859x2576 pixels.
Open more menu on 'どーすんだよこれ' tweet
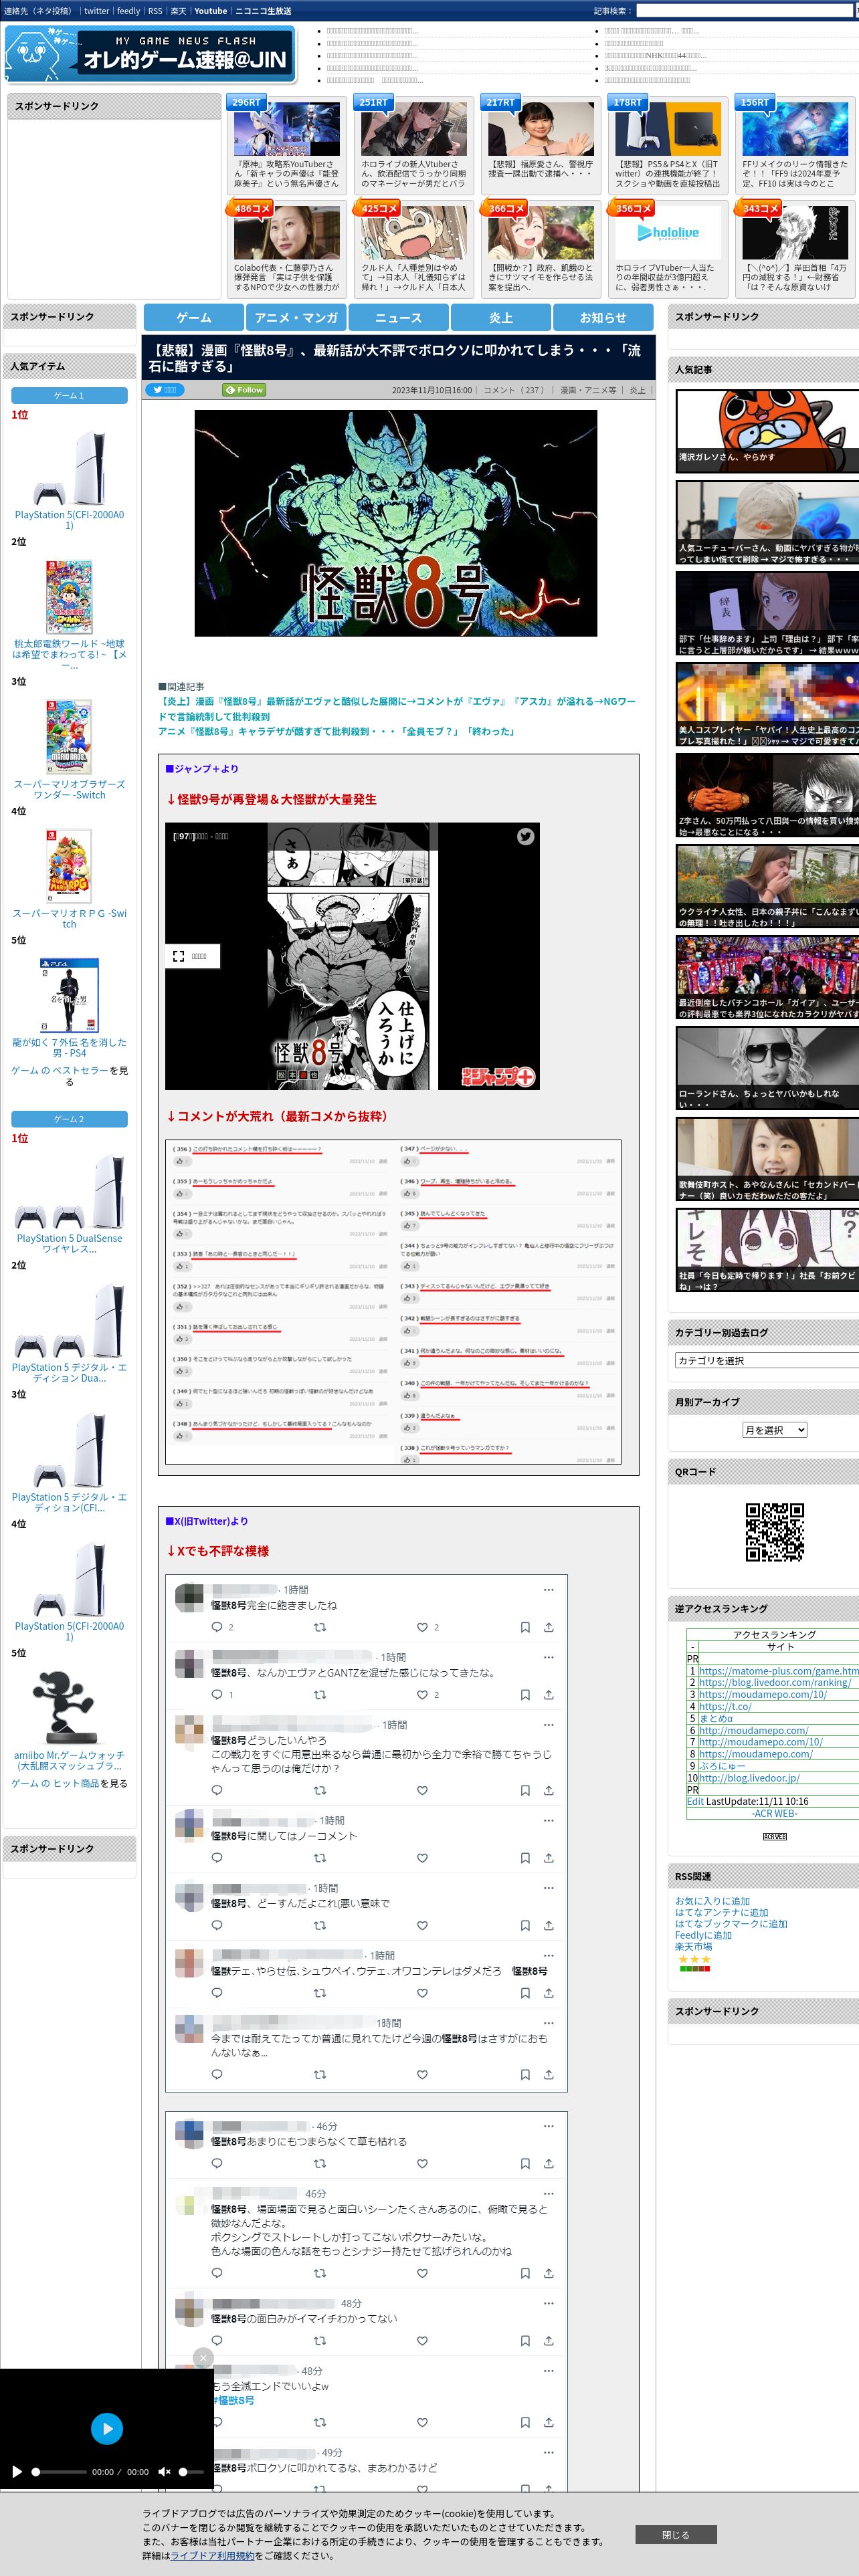pos(548,1888)
